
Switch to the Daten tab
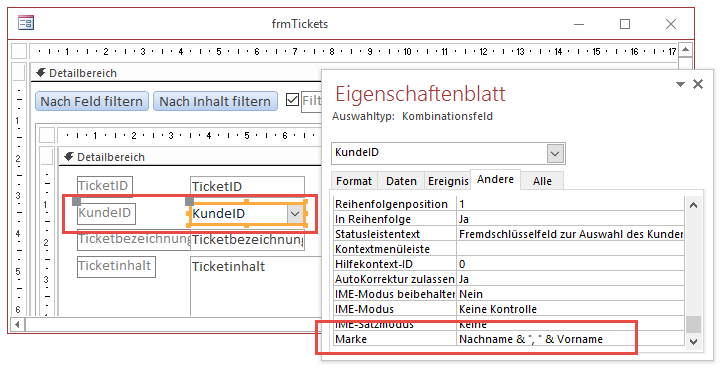pos(401,181)
